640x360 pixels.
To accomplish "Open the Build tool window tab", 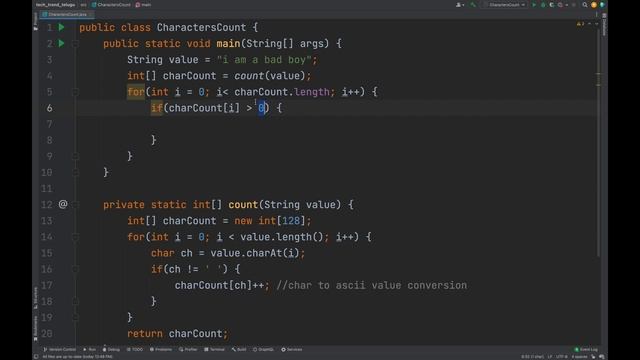I will coord(239,349).
